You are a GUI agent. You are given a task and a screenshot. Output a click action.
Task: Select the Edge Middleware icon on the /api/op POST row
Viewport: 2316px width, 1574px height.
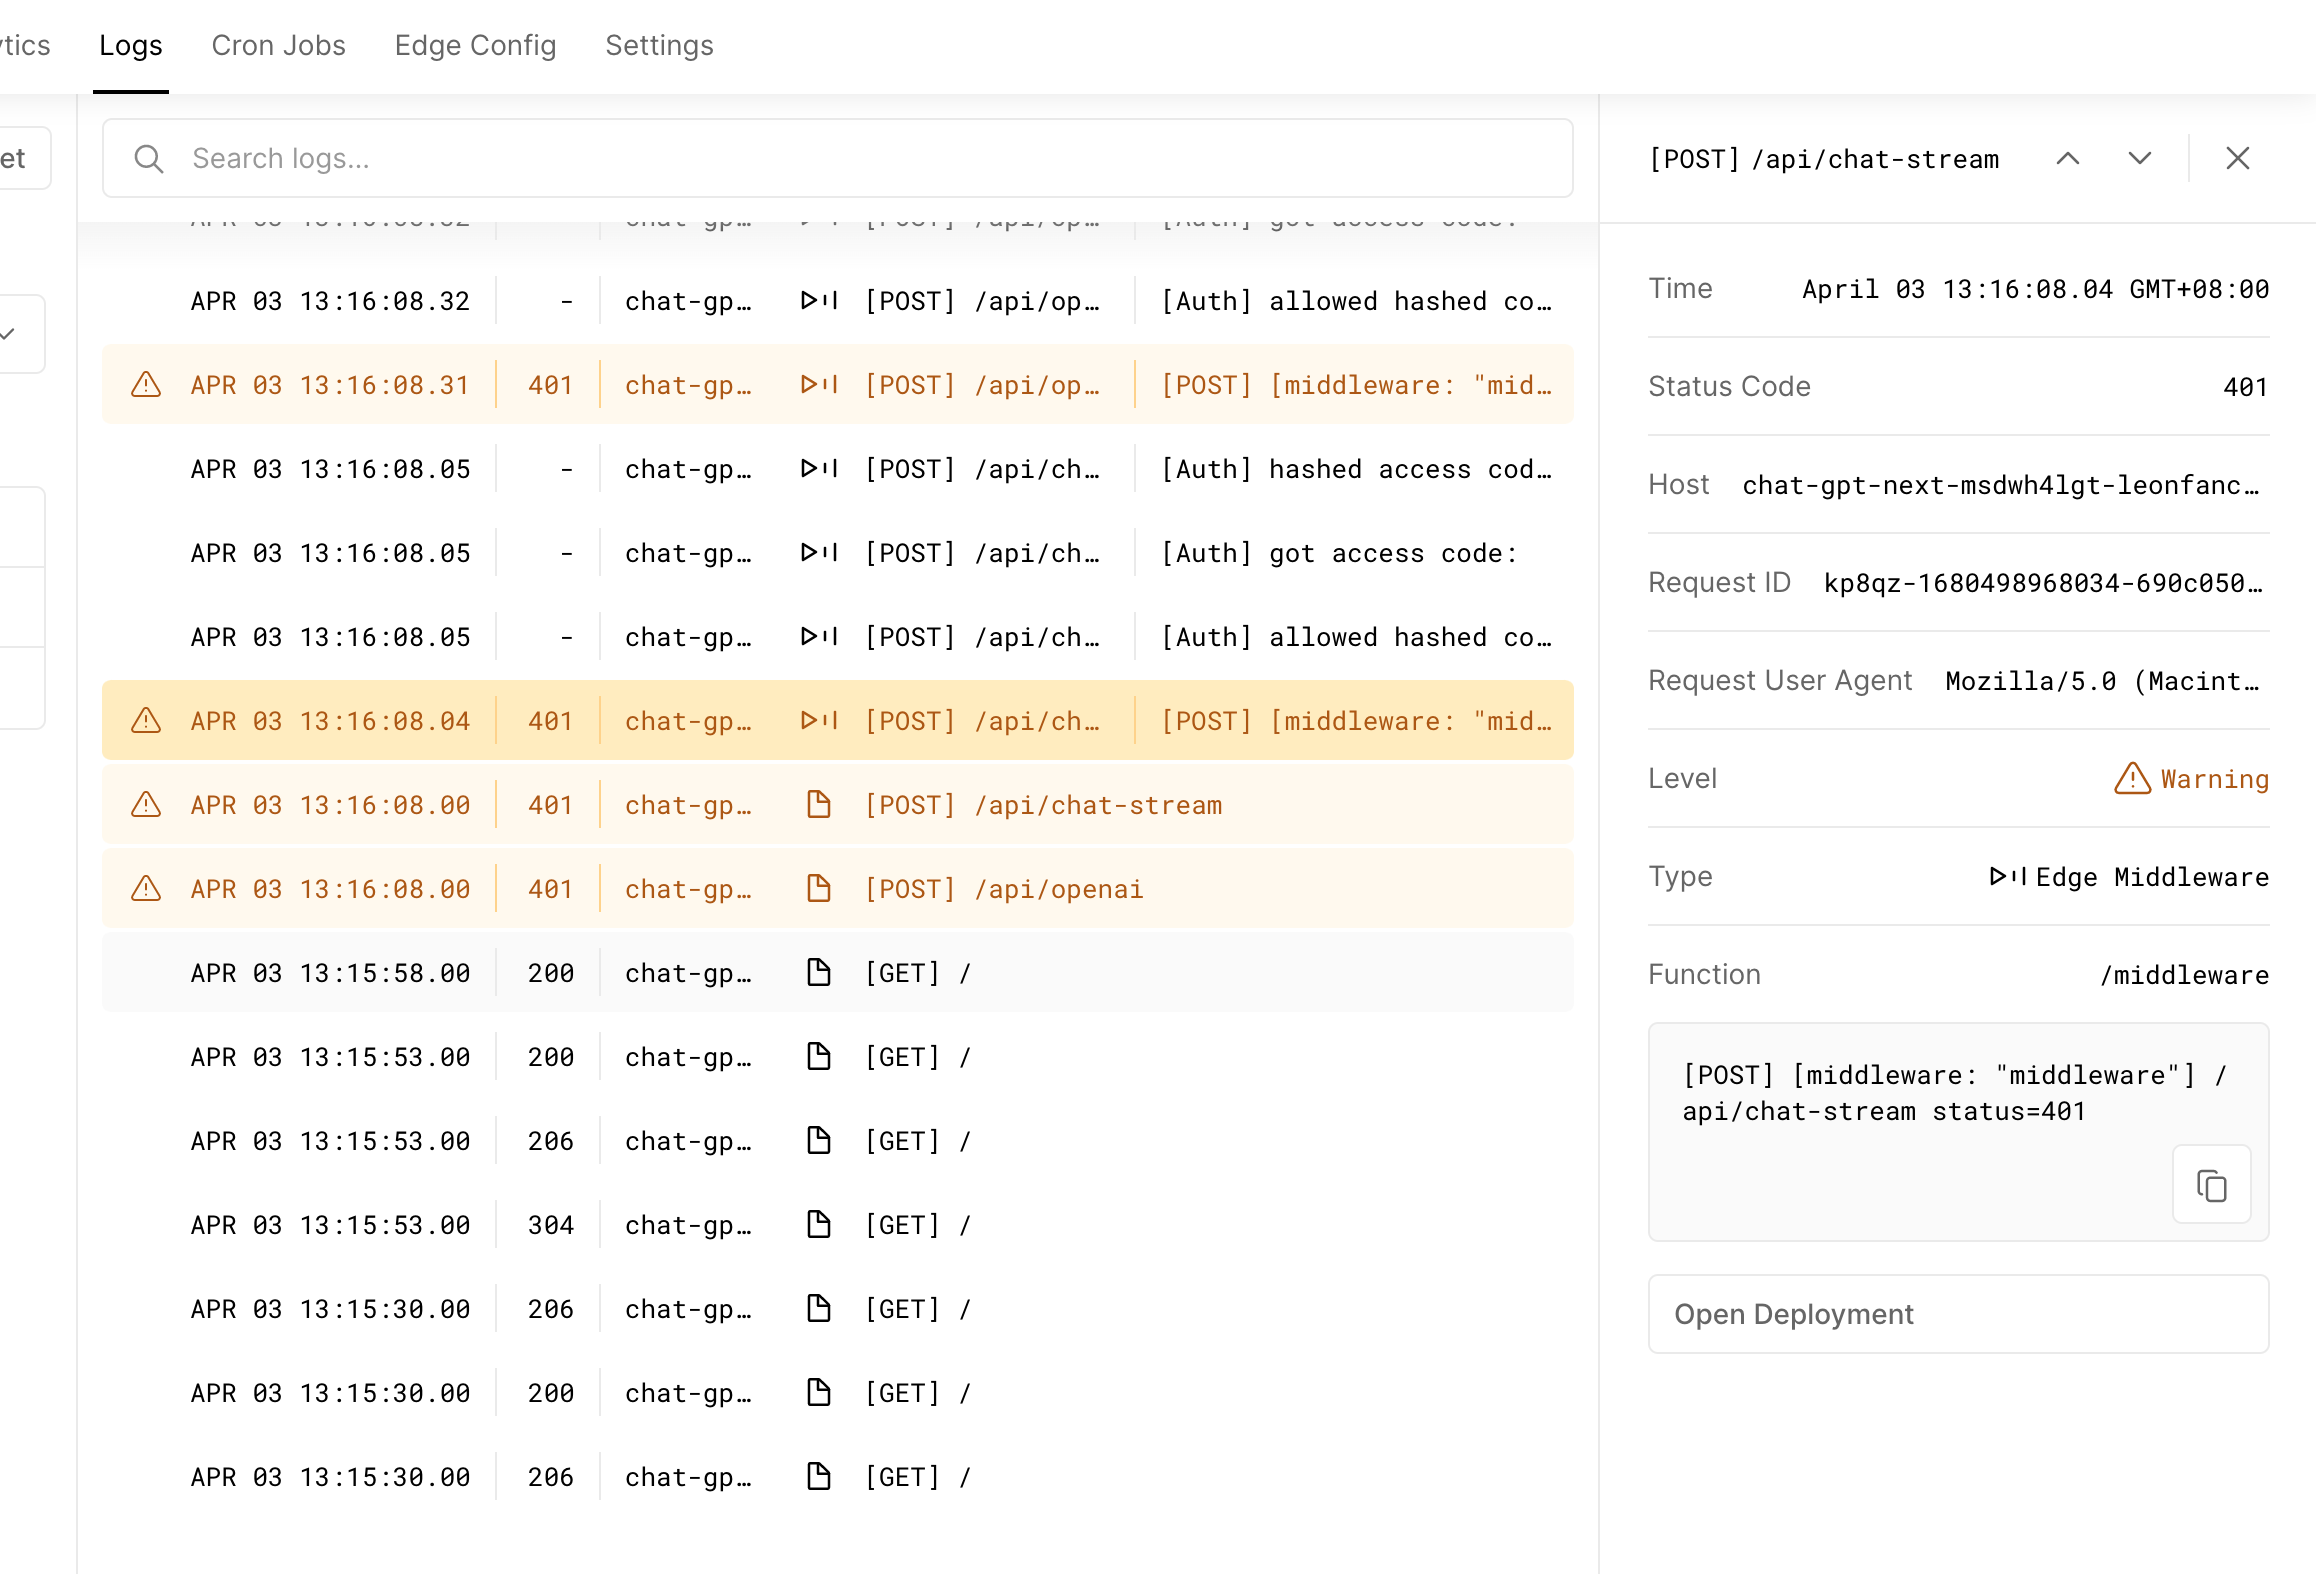818,384
